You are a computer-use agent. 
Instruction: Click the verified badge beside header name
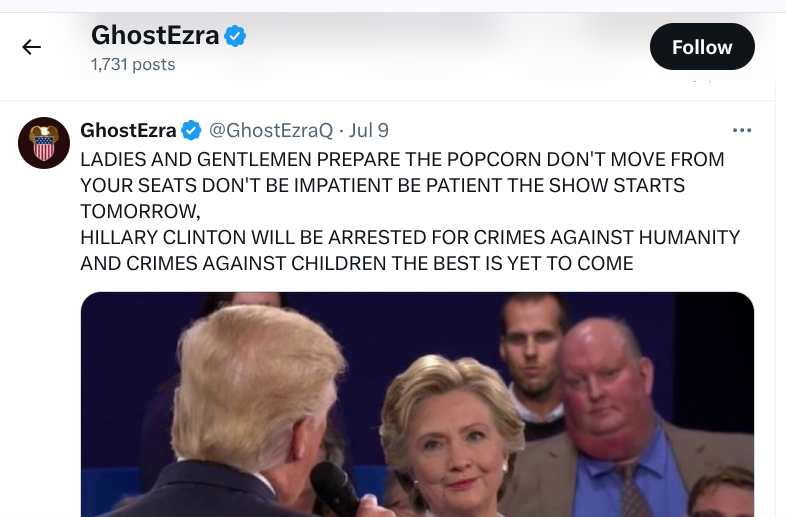(x=235, y=36)
